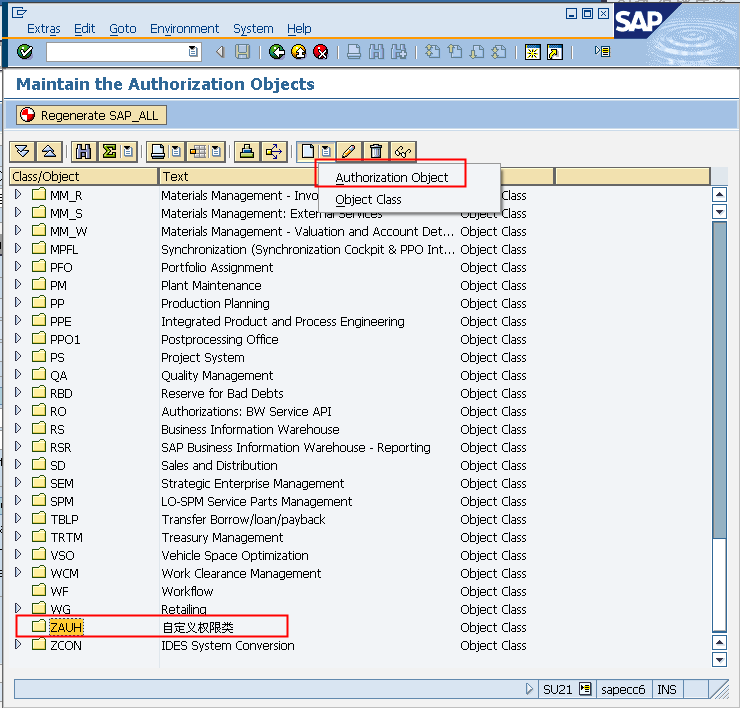Click the Regenerate SAP_ALL button

click(x=91, y=115)
